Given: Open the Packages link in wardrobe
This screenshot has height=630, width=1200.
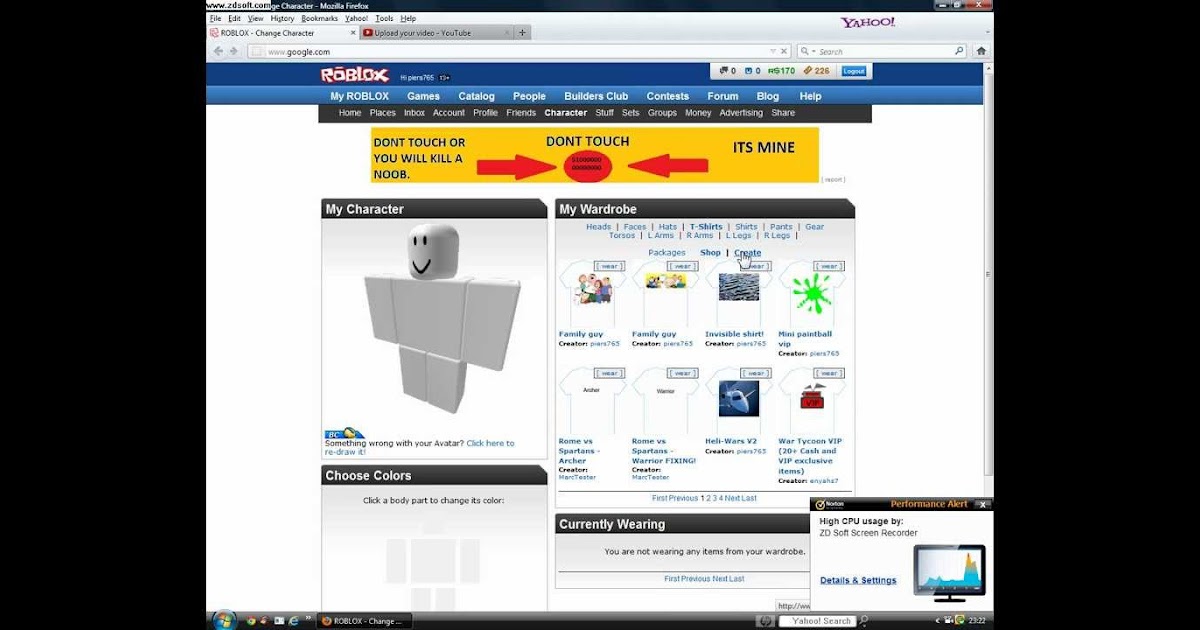Looking at the screenshot, I should (x=667, y=253).
